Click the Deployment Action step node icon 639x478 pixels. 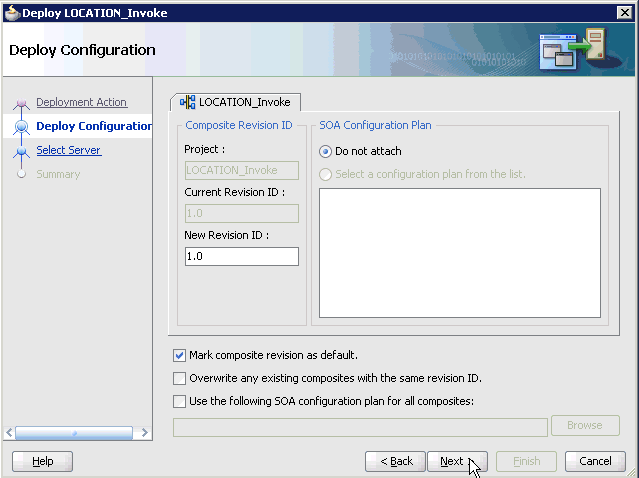21,103
